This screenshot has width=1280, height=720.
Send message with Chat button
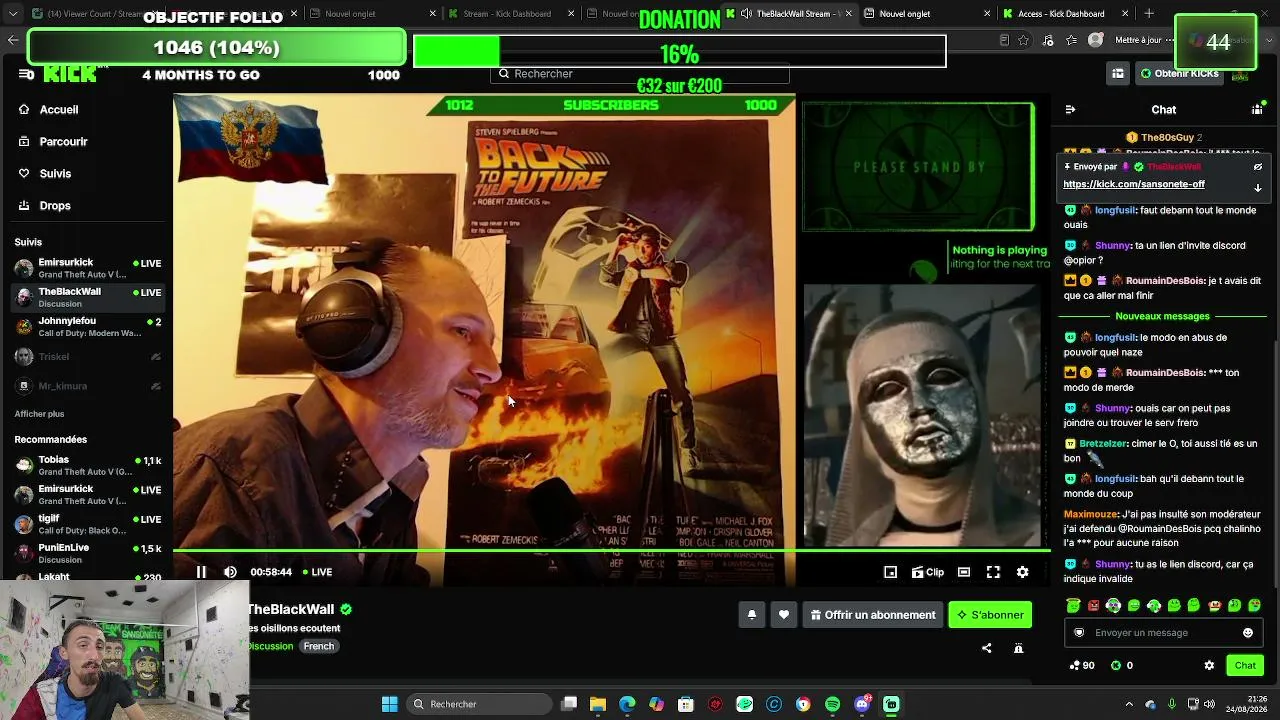pos(1245,665)
